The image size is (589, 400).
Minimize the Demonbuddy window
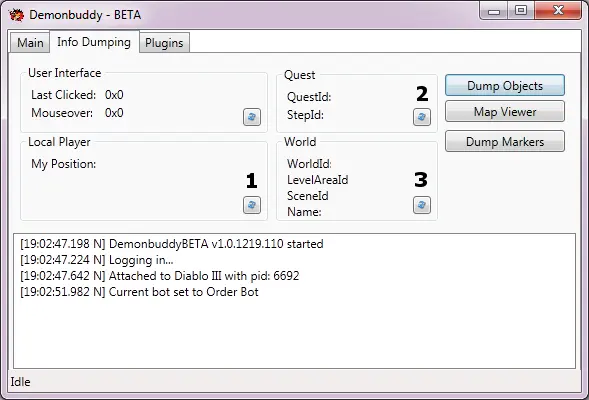pos(494,11)
